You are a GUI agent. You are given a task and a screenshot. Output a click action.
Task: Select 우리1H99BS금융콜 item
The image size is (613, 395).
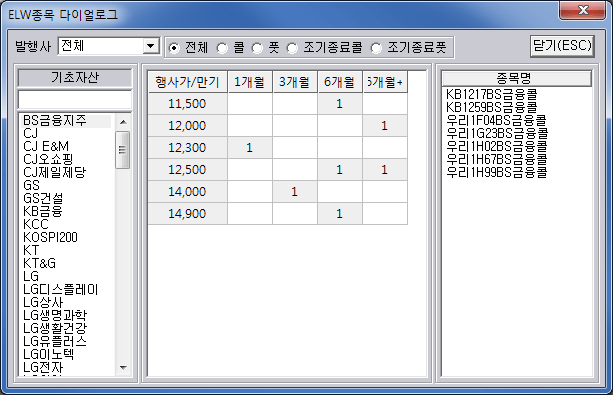(x=497, y=172)
